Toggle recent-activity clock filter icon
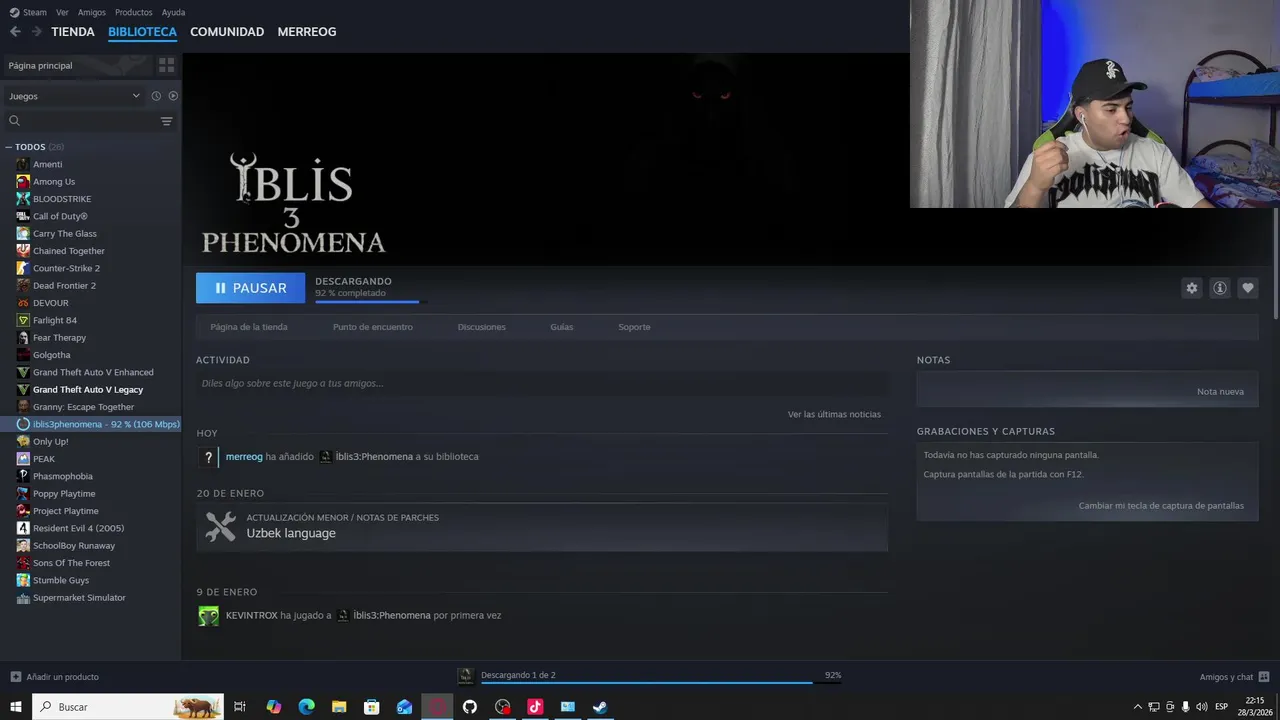Image resolution: width=1280 pixels, height=720 pixels. point(156,96)
